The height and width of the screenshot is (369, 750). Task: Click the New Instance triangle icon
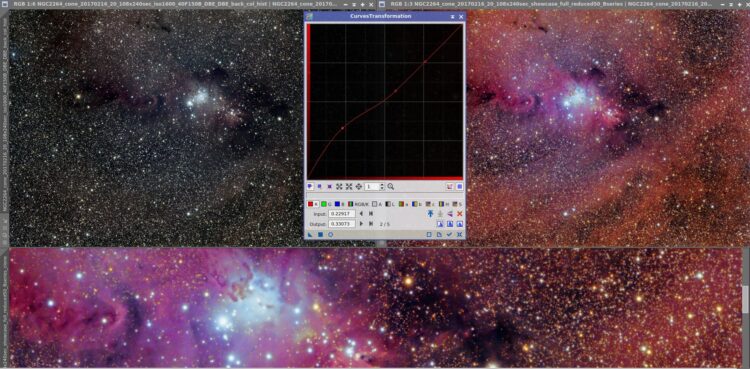pos(310,235)
